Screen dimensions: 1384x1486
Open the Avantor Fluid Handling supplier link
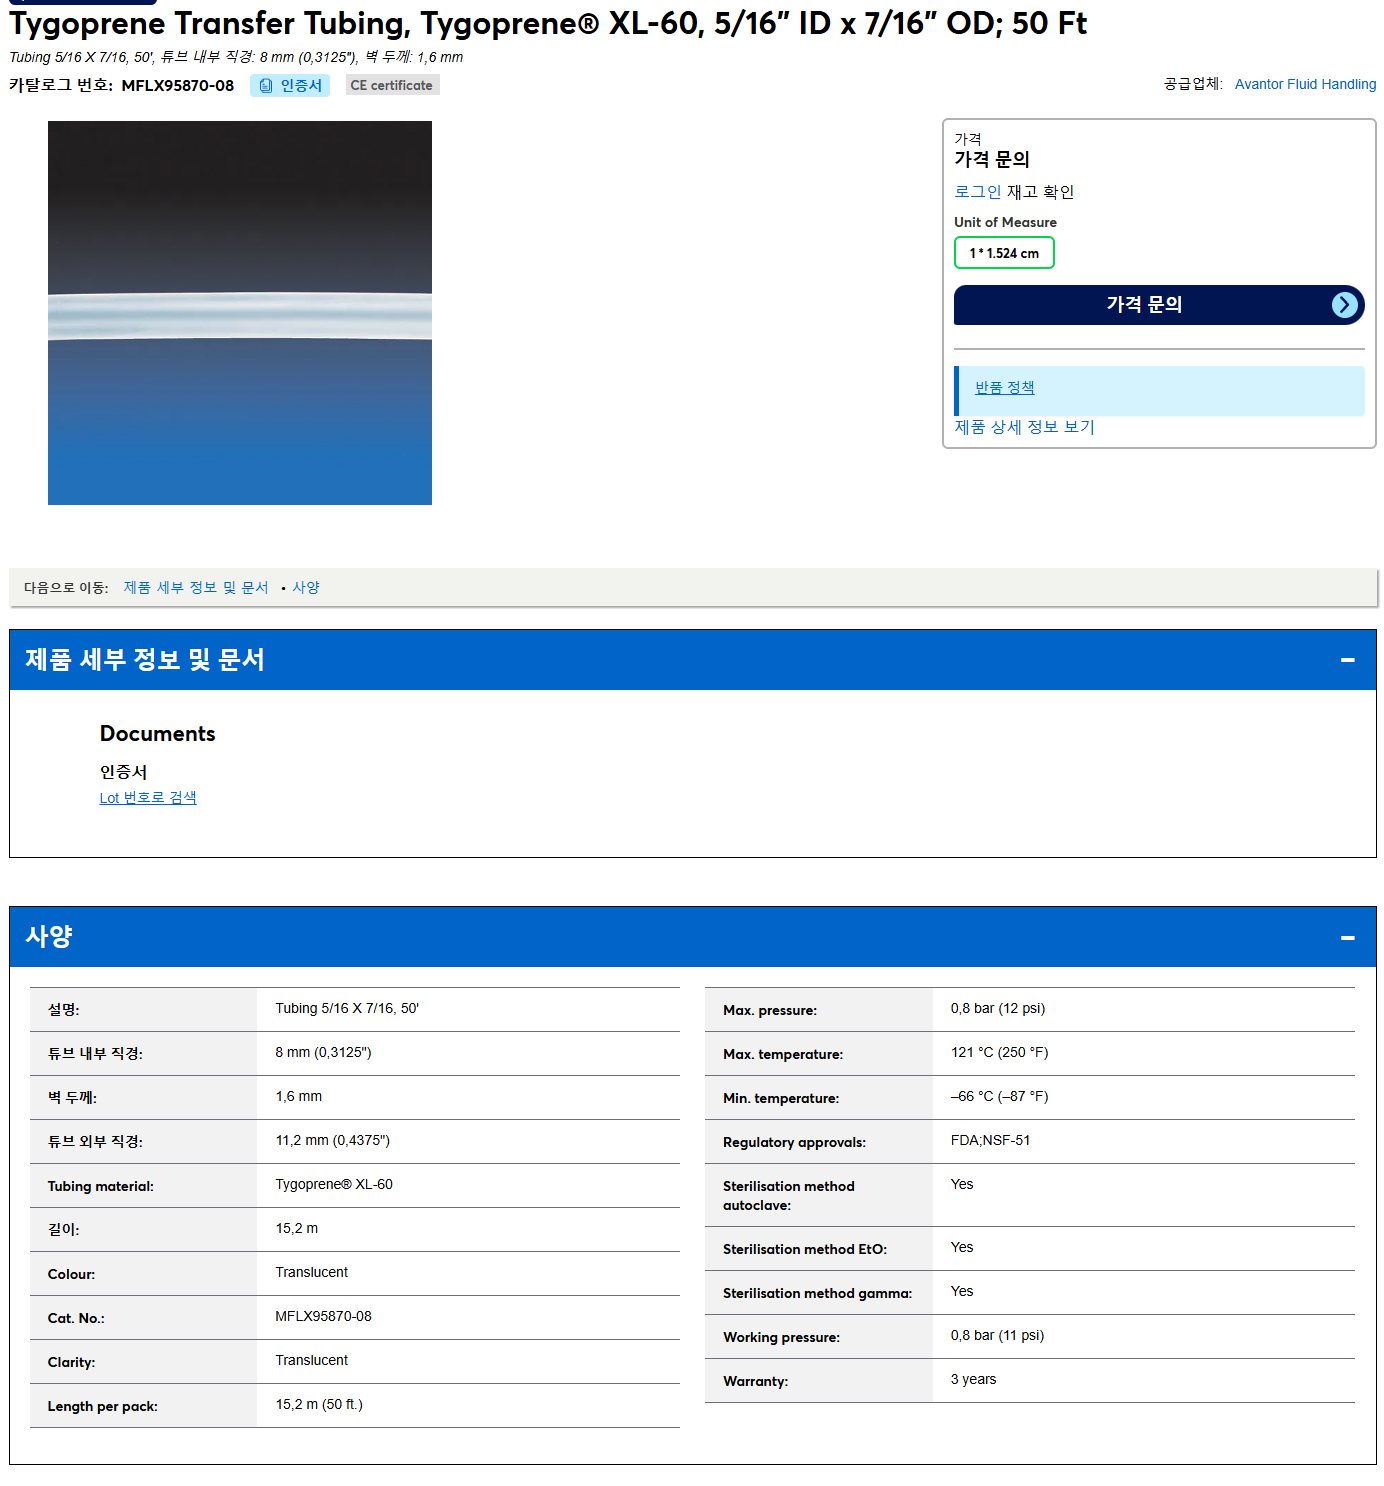tap(1305, 85)
